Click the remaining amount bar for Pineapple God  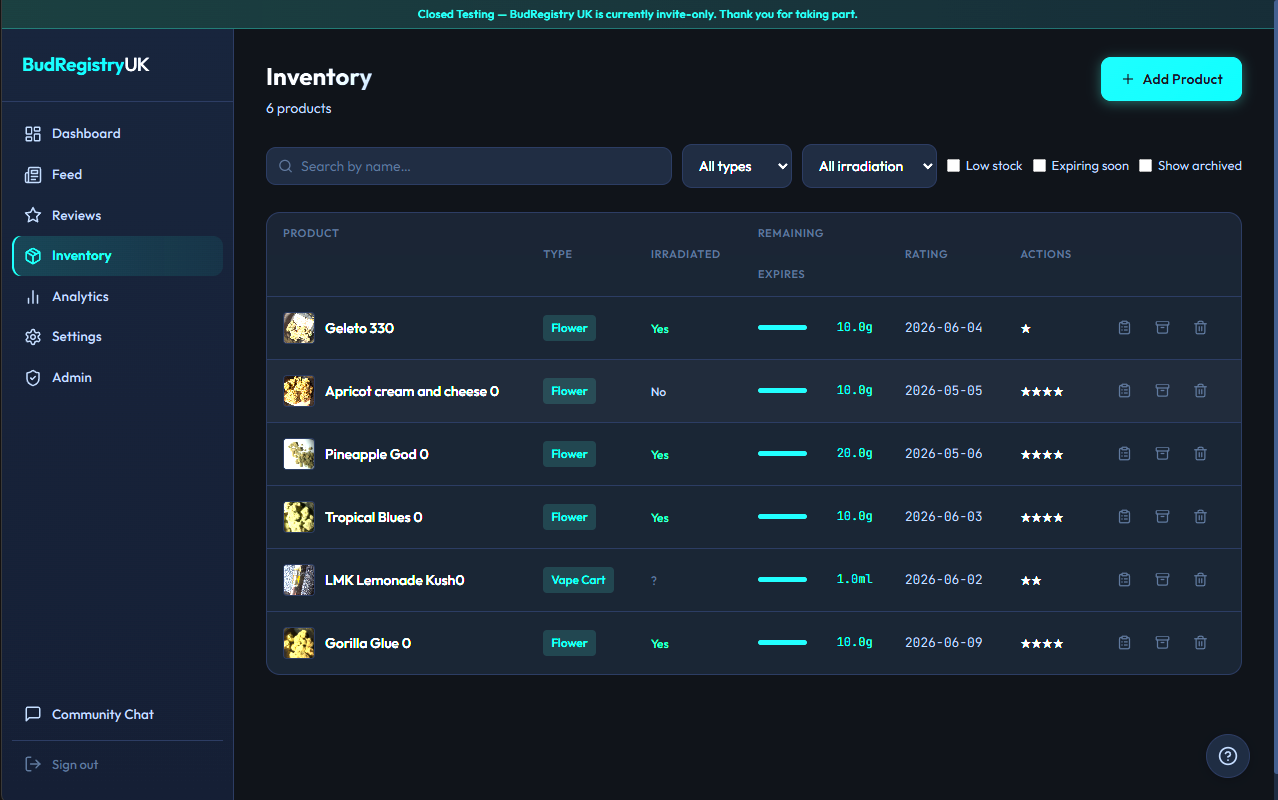pos(782,452)
